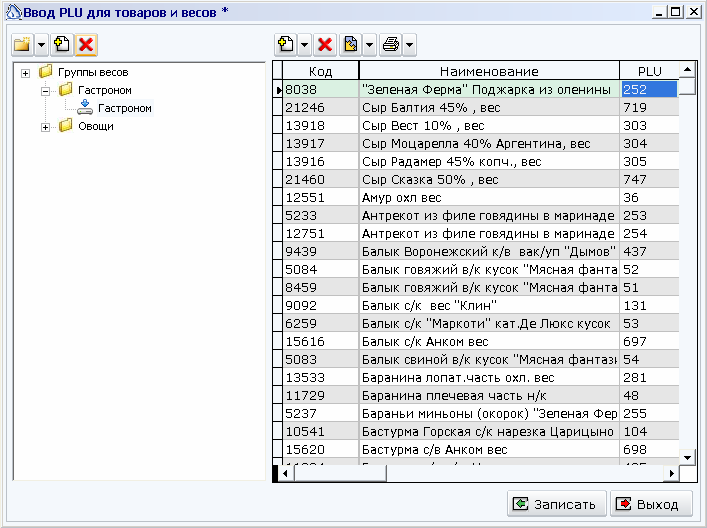Viewport: 707px width, 528px height.
Task: Open dropdown arrow next to new folder icon
Action: tap(41, 45)
